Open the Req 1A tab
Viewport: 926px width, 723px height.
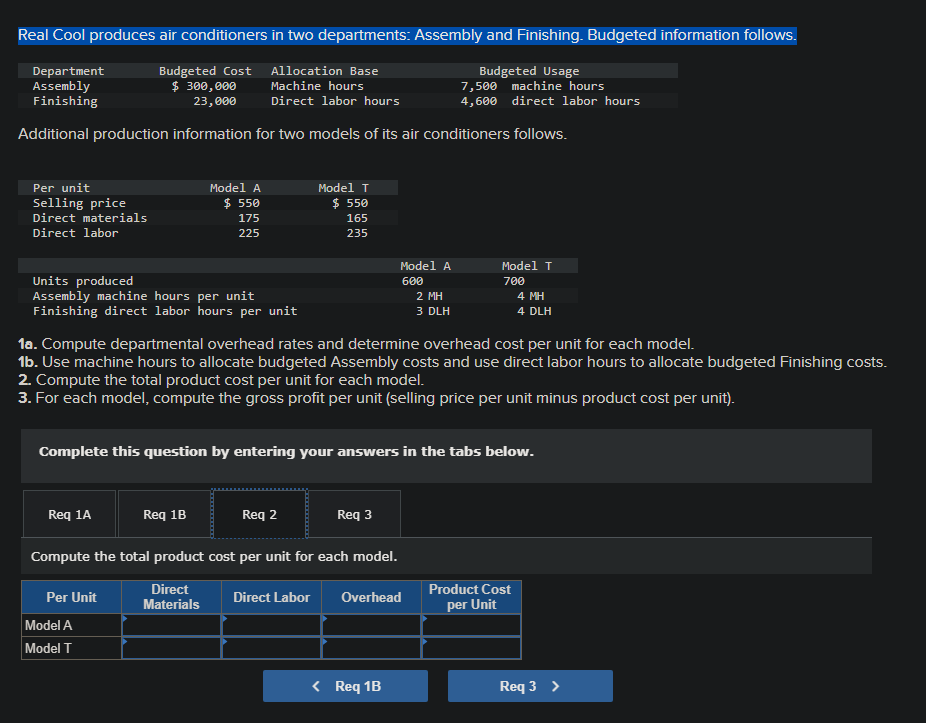pos(70,514)
